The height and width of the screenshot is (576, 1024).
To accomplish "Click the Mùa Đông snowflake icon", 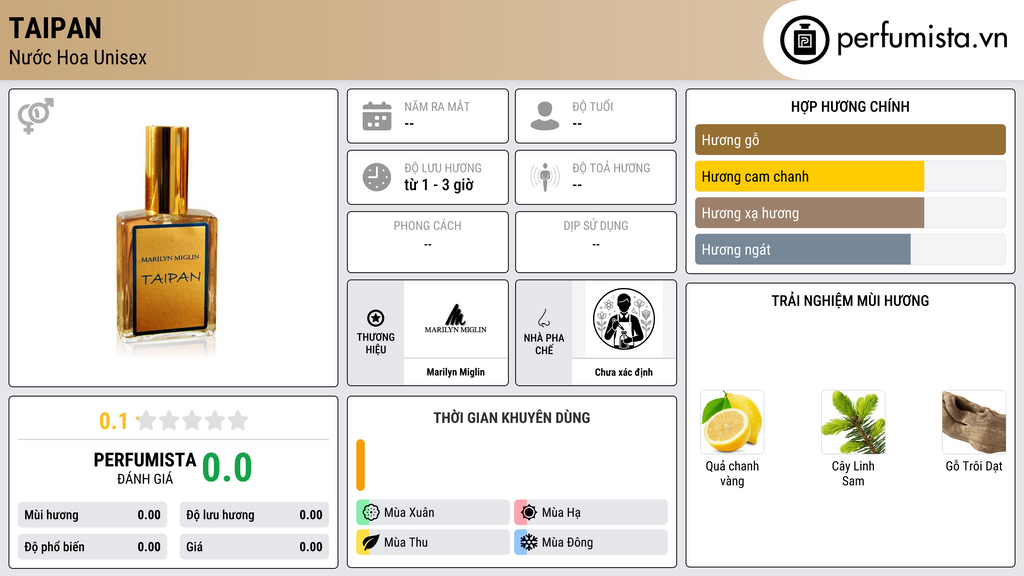I will pyautogui.click(x=529, y=542).
